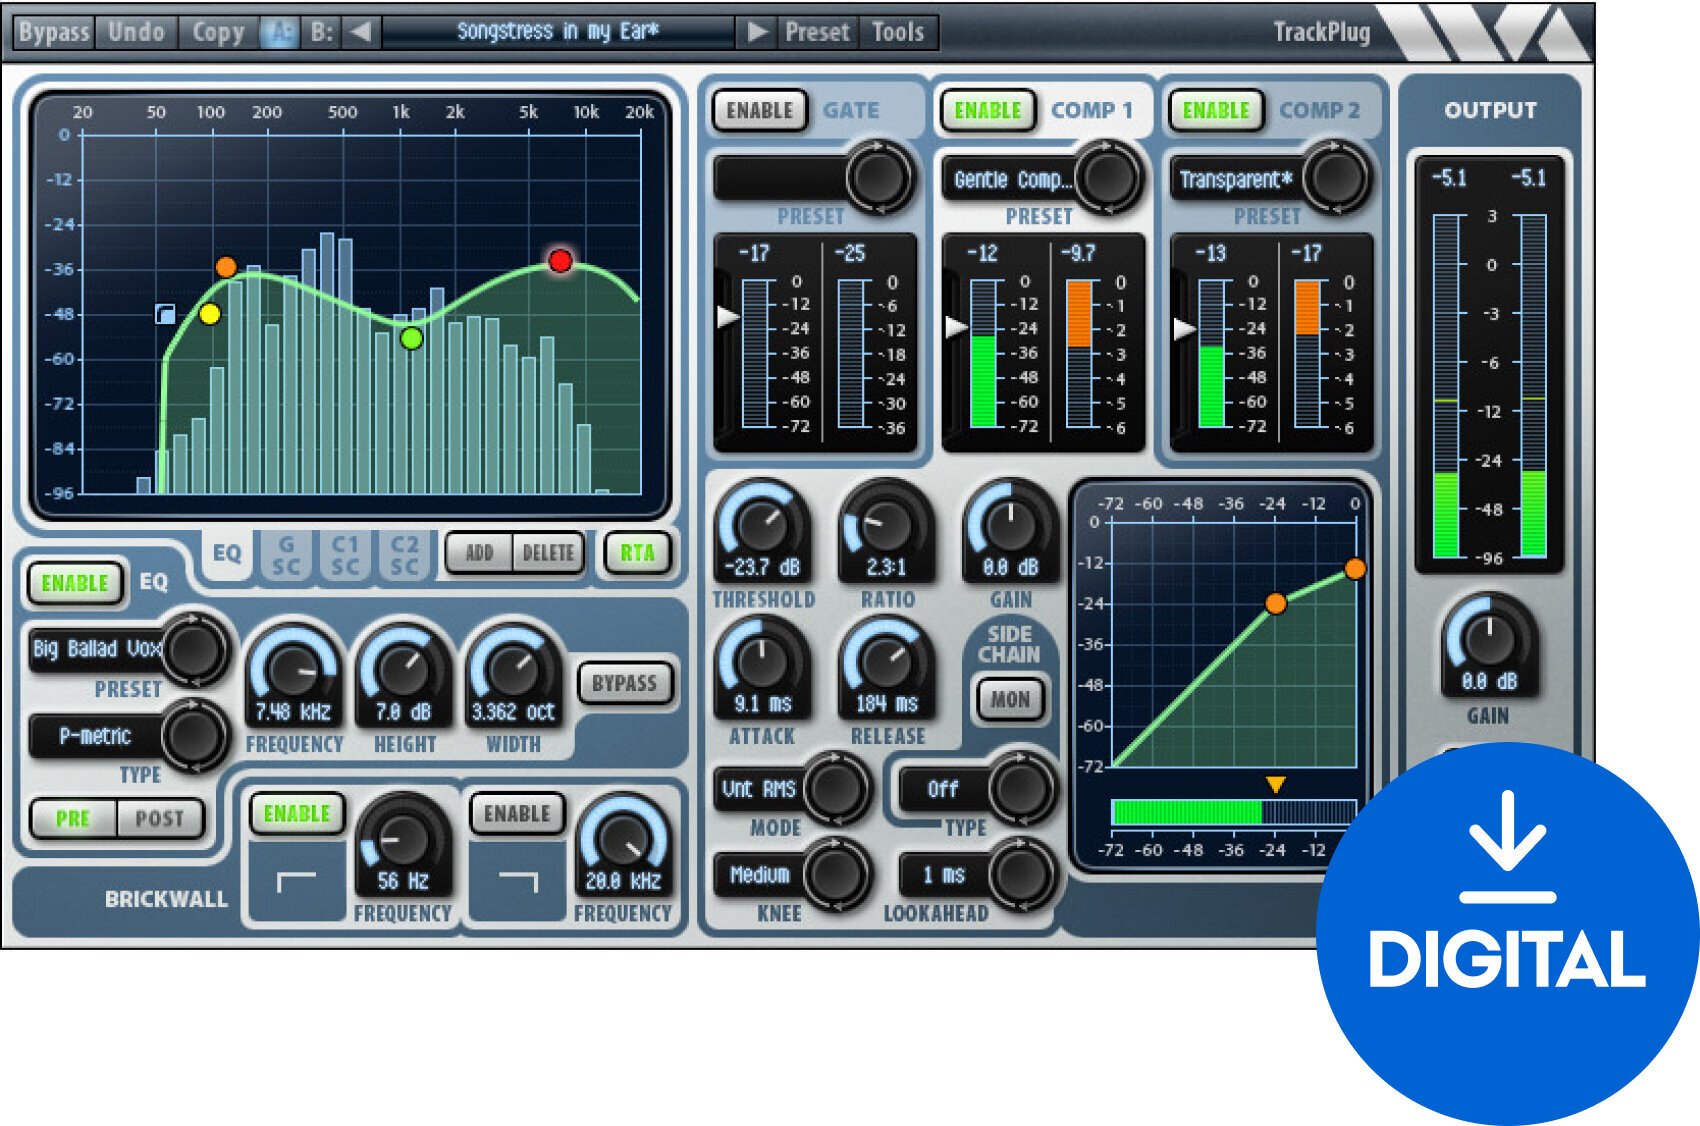Toggle the high brickwall Enable button
Viewport: 1700px width, 1126px height.
coord(517,814)
